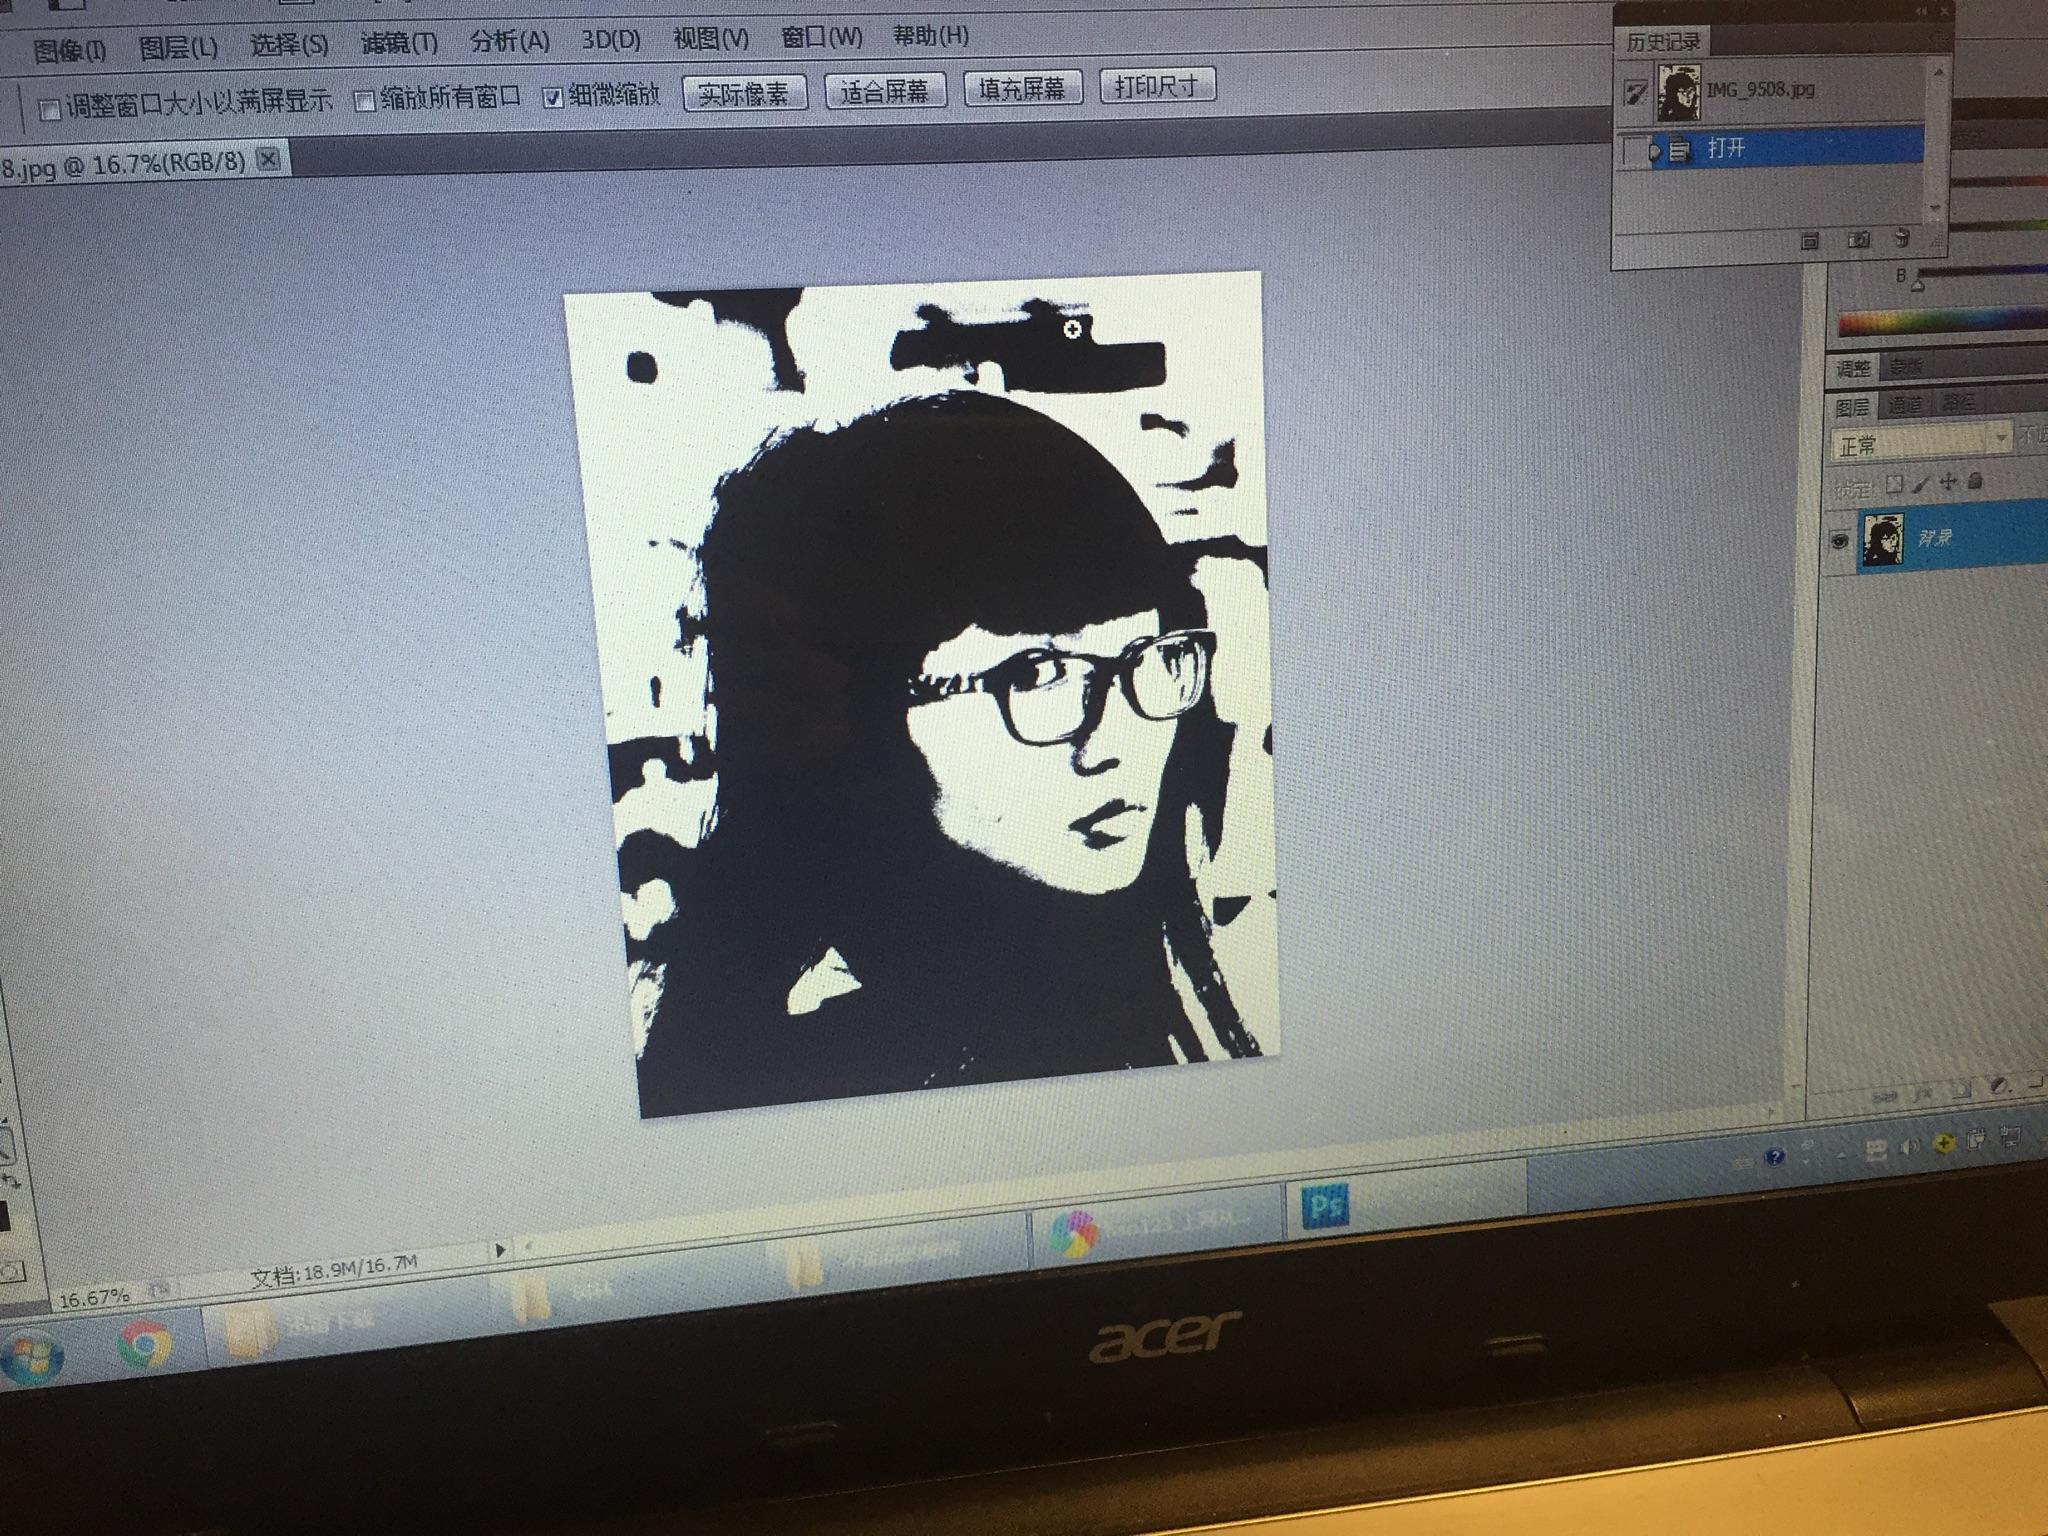Open Photoshop from the Windows taskbar
The width and height of the screenshot is (2048, 1536).
[x=1326, y=1207]
